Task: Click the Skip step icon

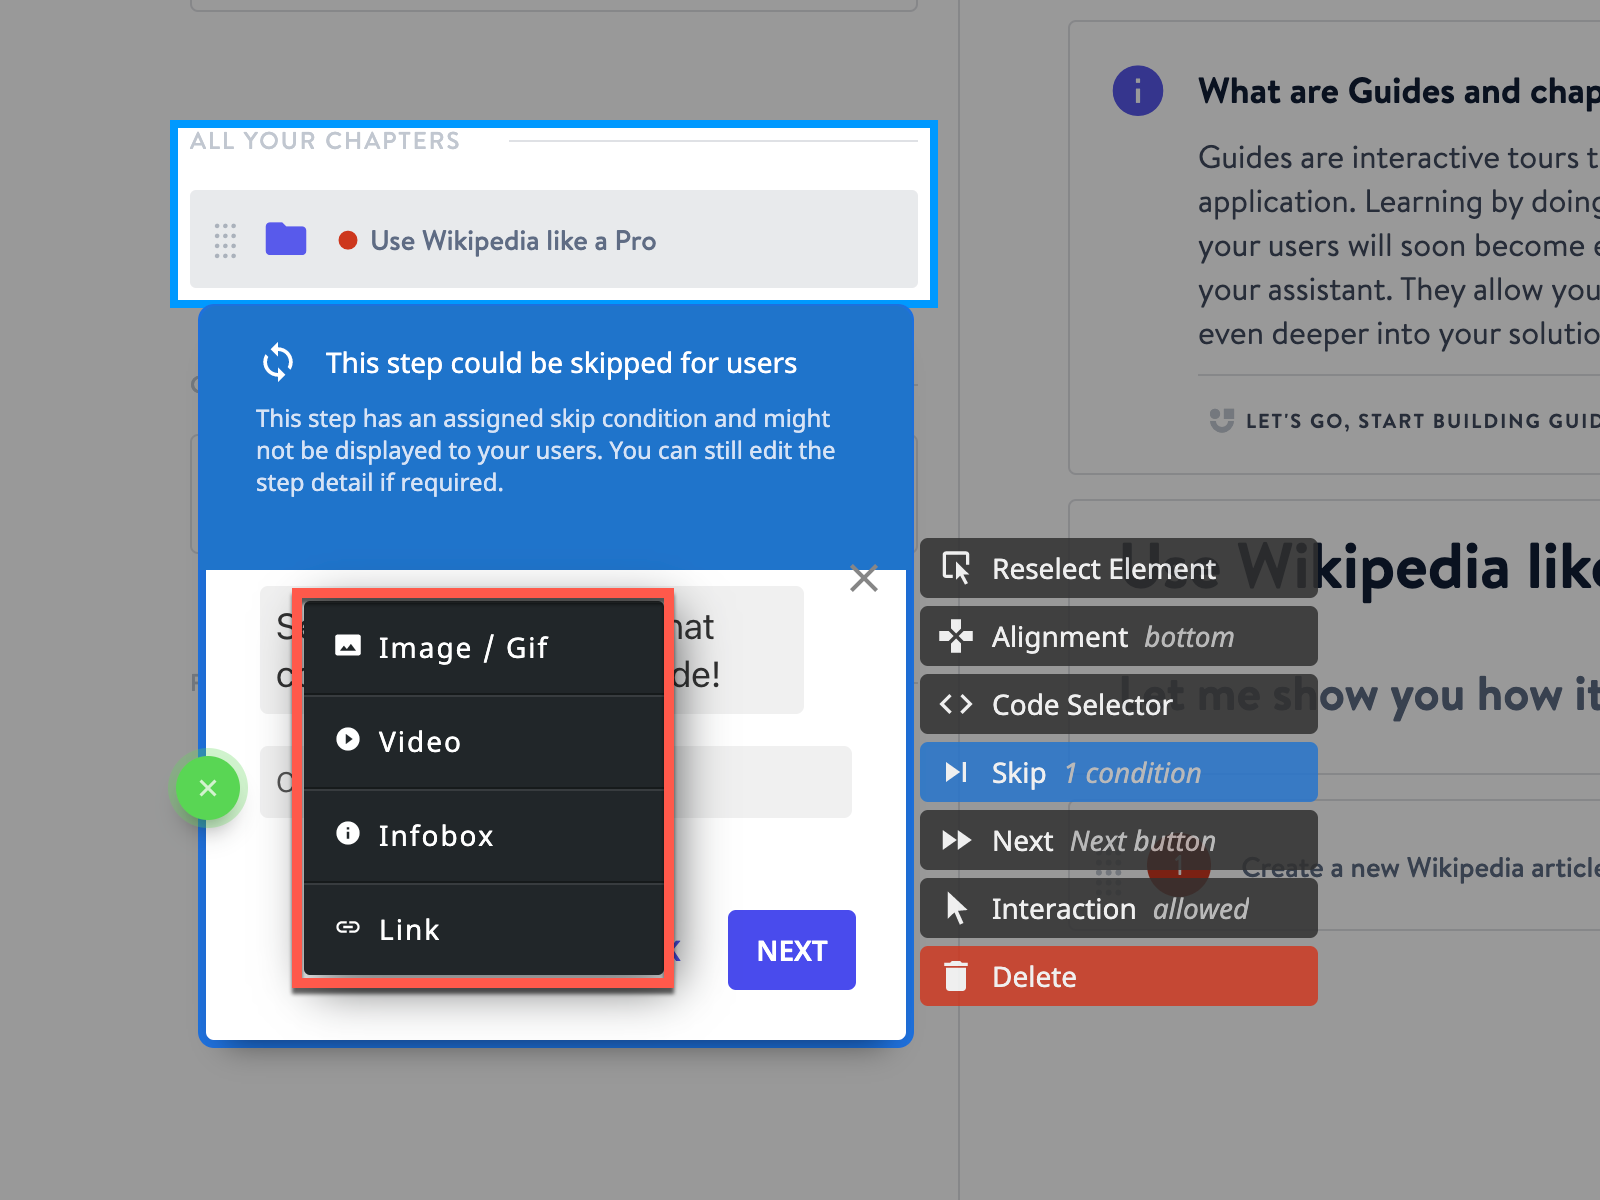Action: [x=956, y=772]
